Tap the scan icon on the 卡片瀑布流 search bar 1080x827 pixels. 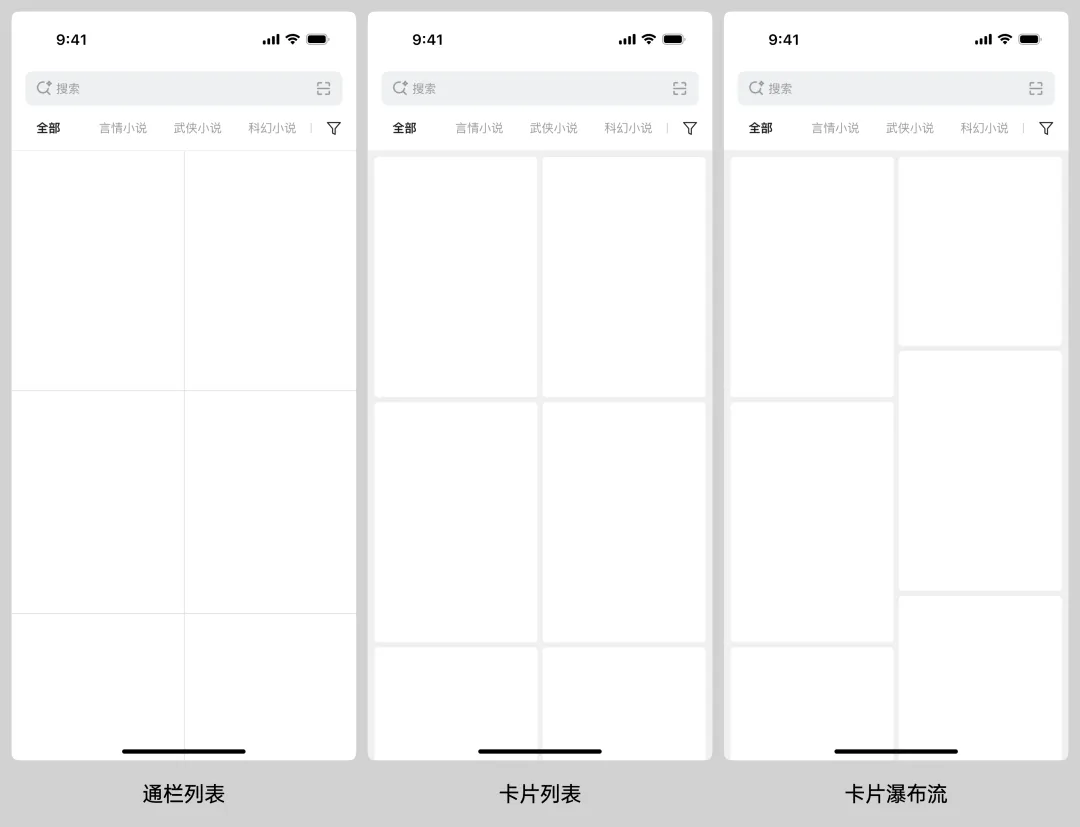pos(1035,89)
